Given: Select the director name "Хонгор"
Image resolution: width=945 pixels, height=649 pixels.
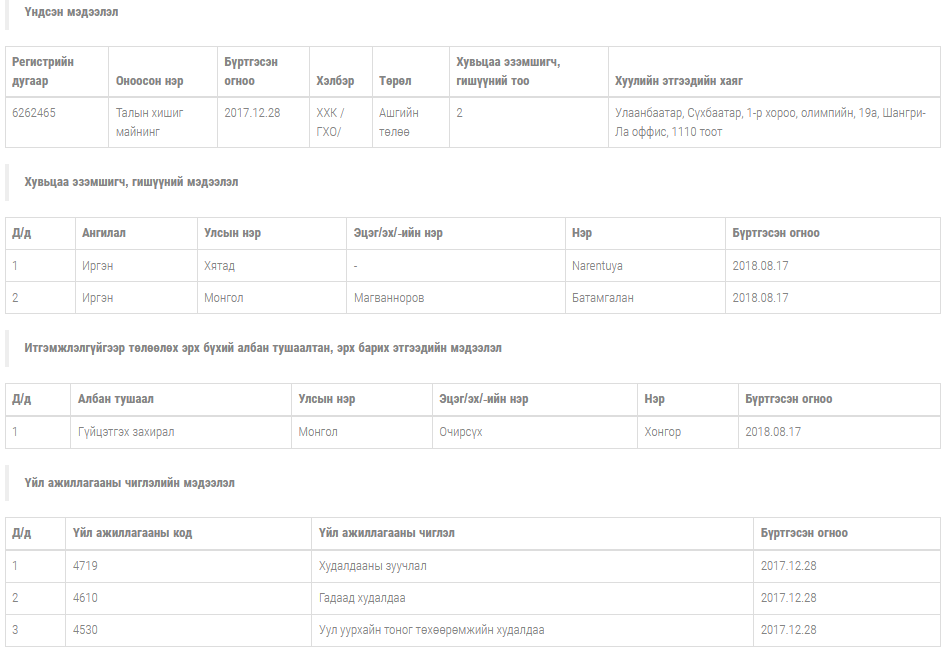Looking at the screenshot, I should coord(662,432).
